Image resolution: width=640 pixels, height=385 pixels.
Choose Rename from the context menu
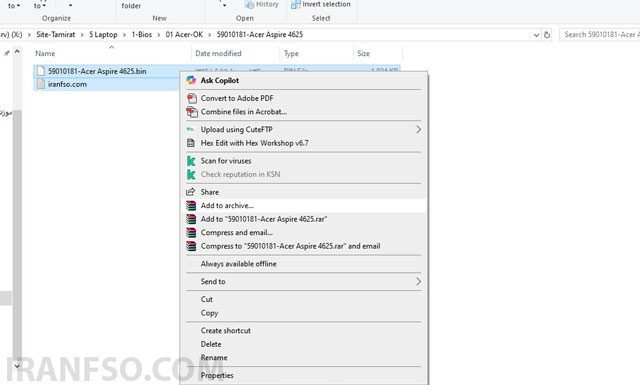[304, 358]
